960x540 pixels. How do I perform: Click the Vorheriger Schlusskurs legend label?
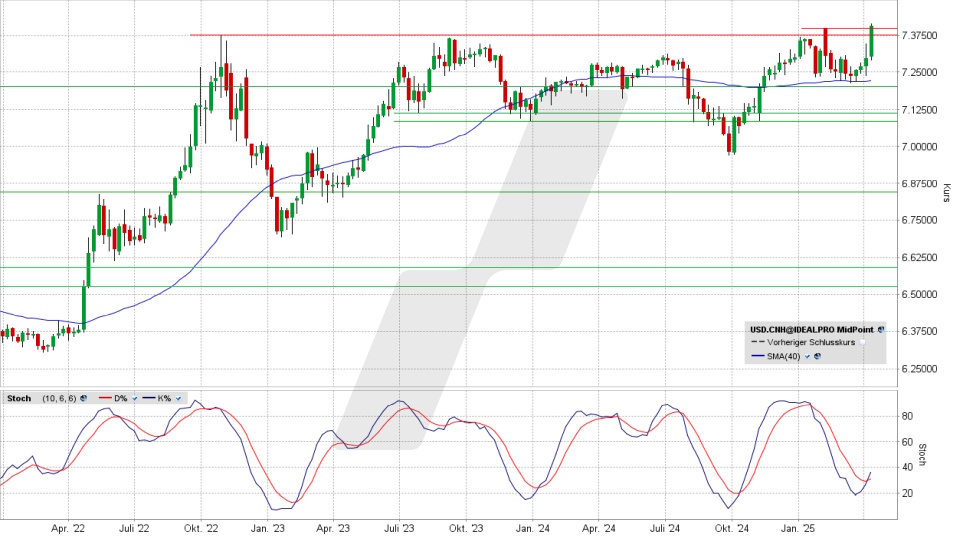(x=811, y=342)
